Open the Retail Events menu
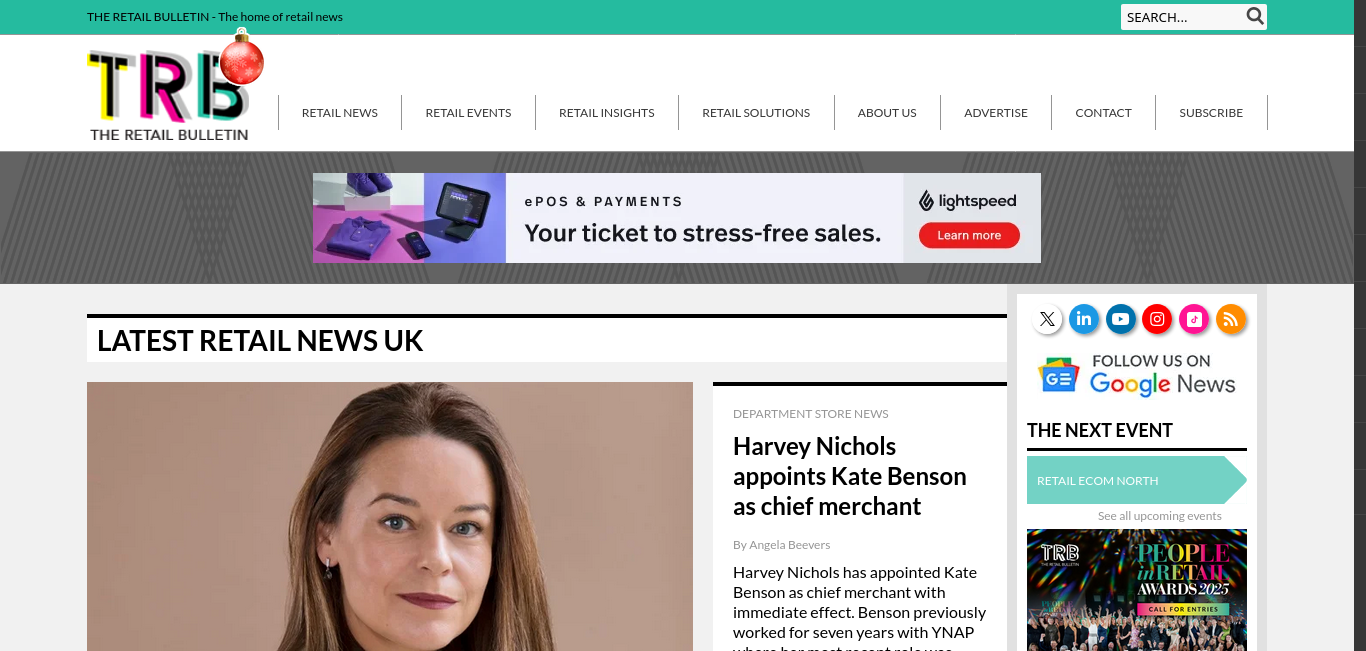The height and width of the screenshot is (651, 1366). point(468,113)
